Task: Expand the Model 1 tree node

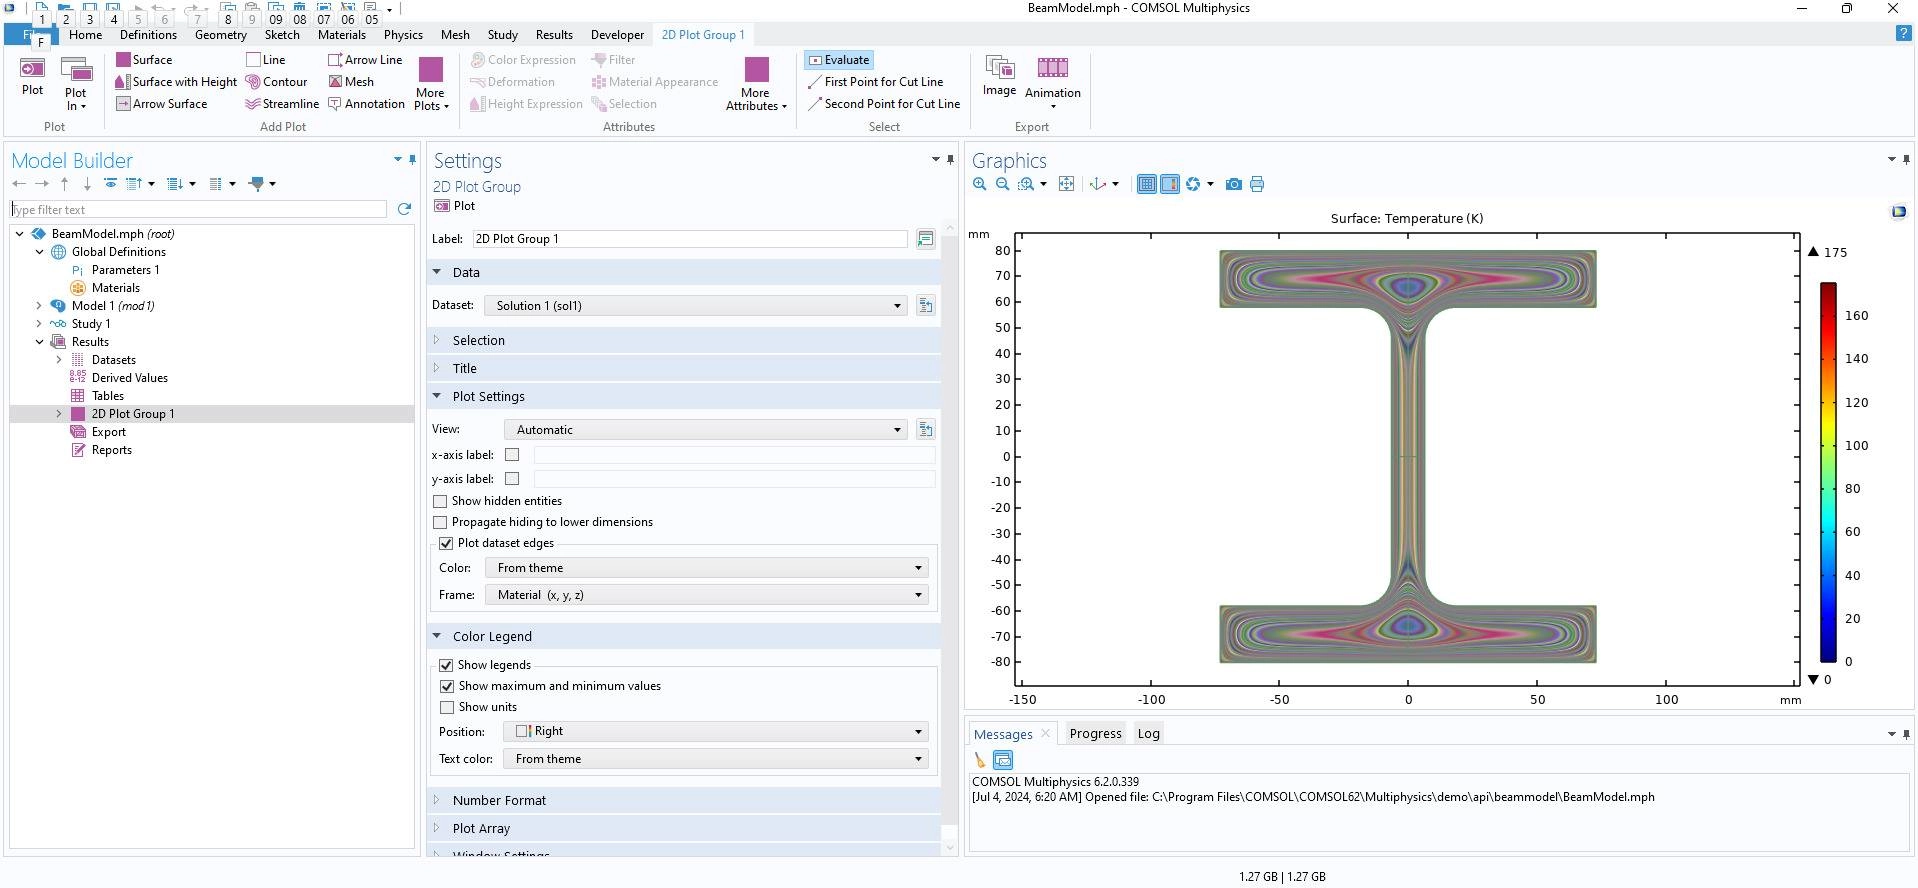Action: click(x=39, y=306)
